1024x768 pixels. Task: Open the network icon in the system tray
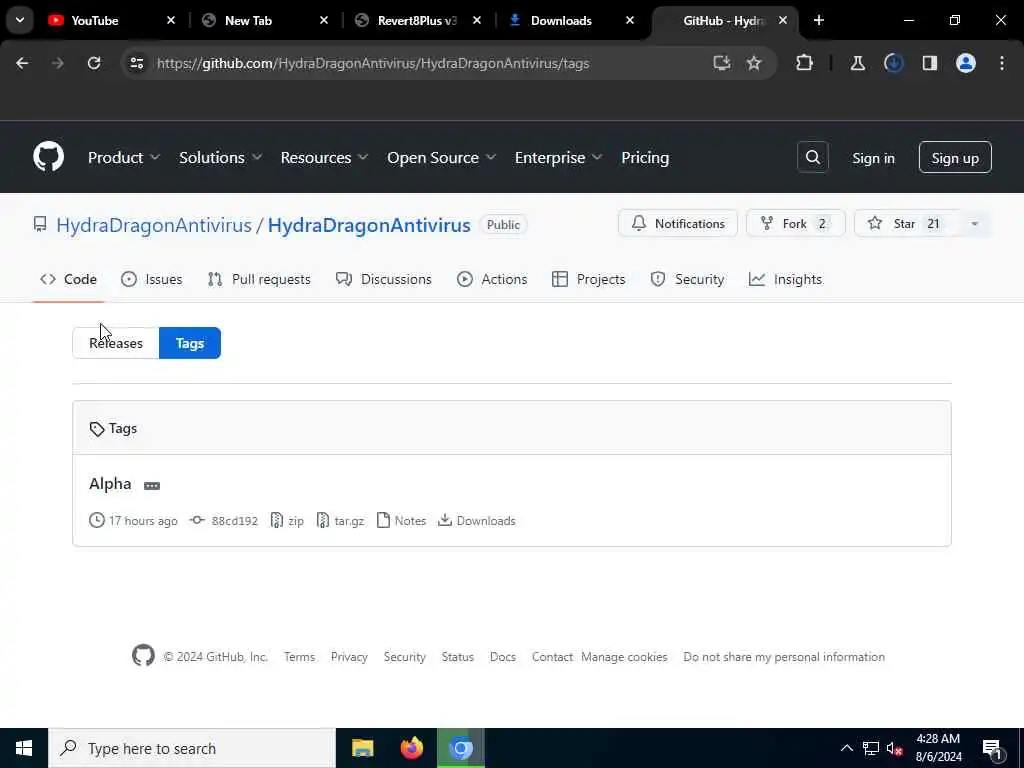(871, 748)
